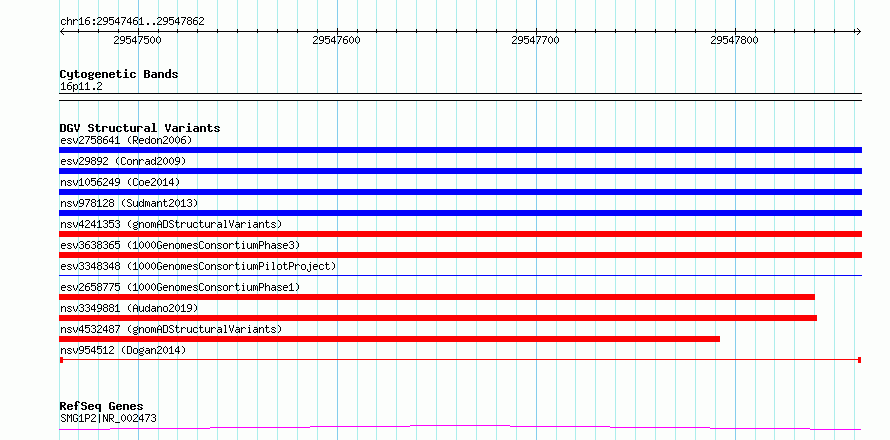The image size is (890, 440).
Task: Click the blue bar under nsv978128 (Sudmant2013)
Action: (x=460, y=213)
